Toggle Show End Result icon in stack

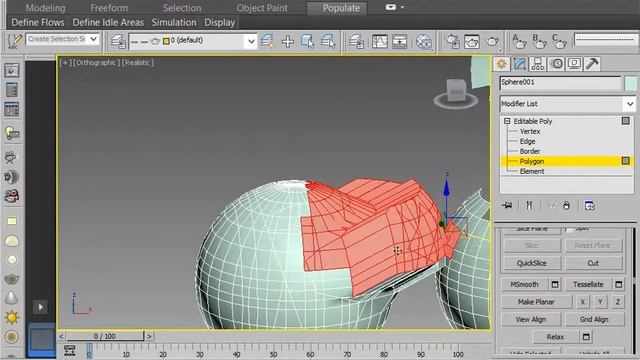coord(529,205)
